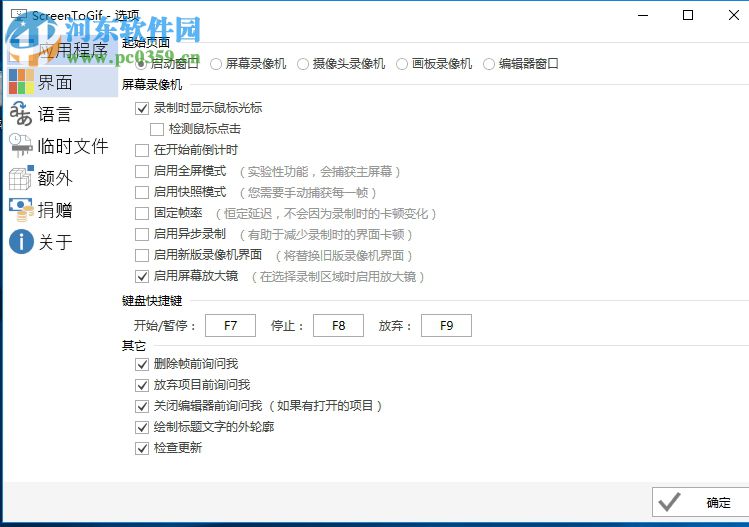Click hint text 实验性功能，会捕获主屏幕

(x=320, y=172)
